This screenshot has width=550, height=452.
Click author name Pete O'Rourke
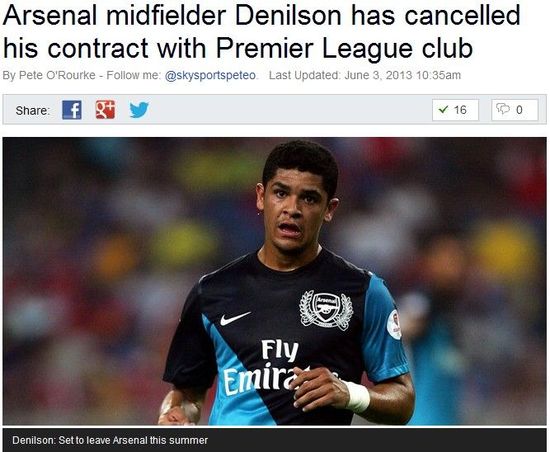click(57, 75)
